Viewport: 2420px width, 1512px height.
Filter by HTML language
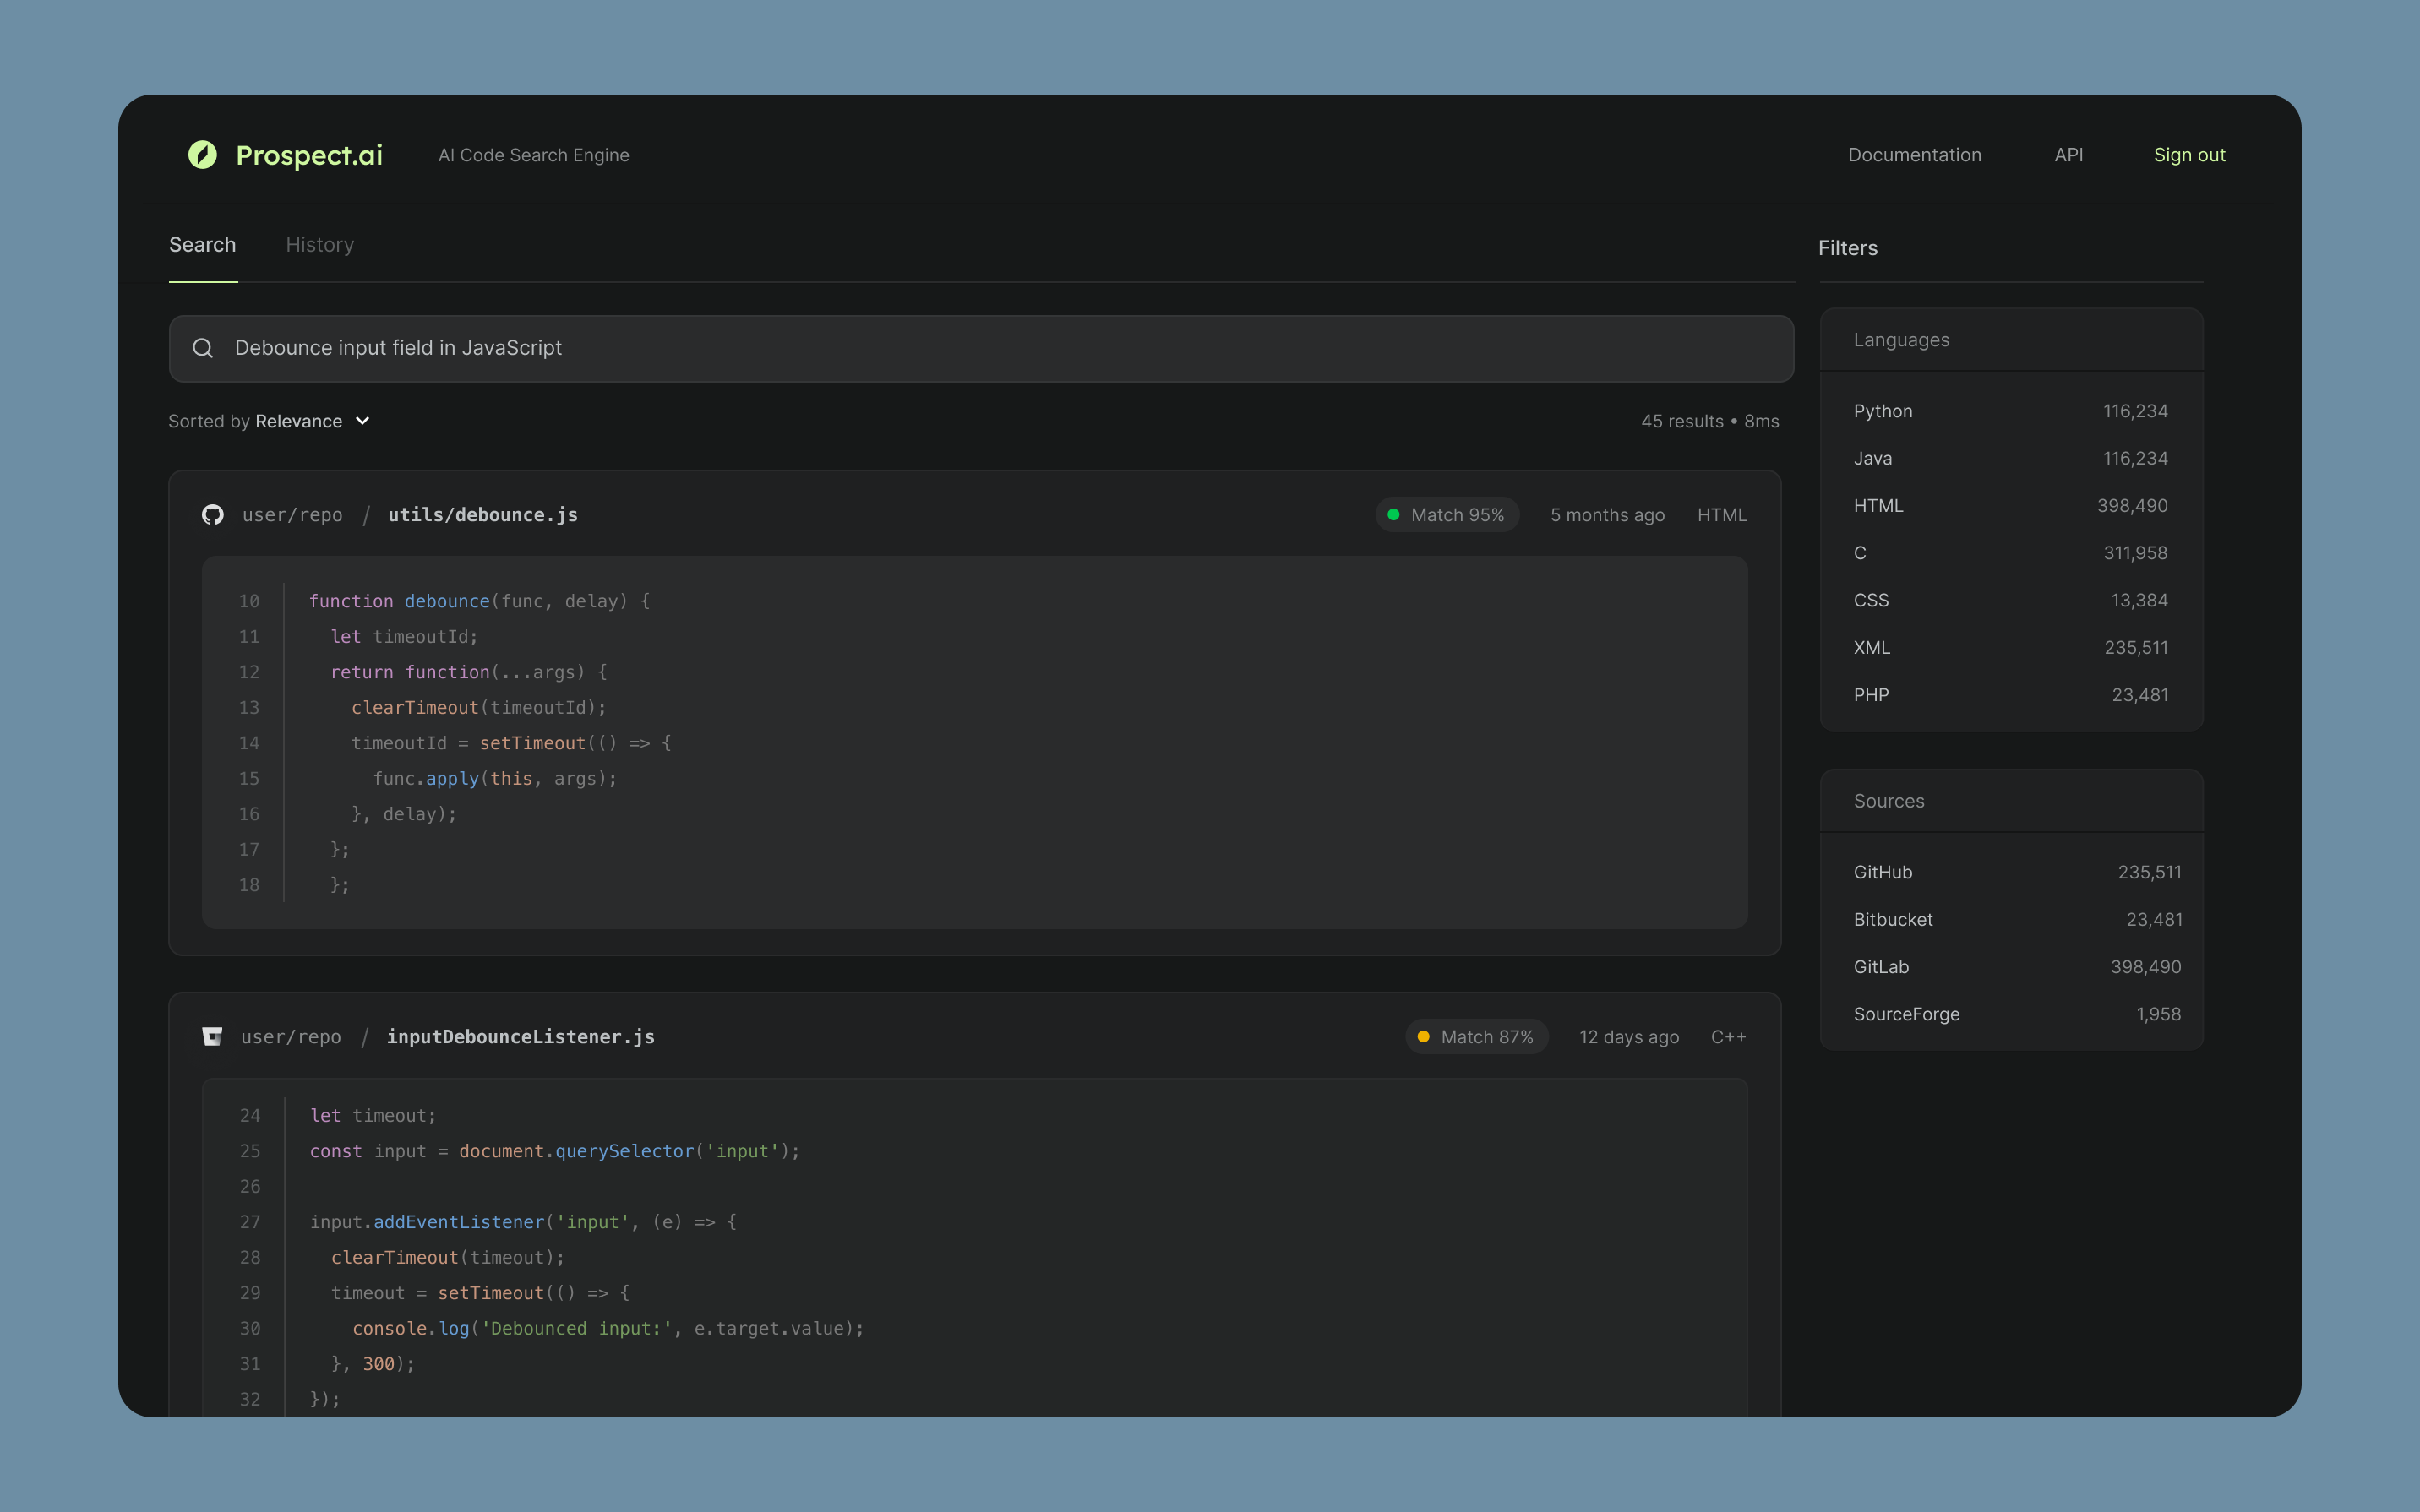point(1878,506)
